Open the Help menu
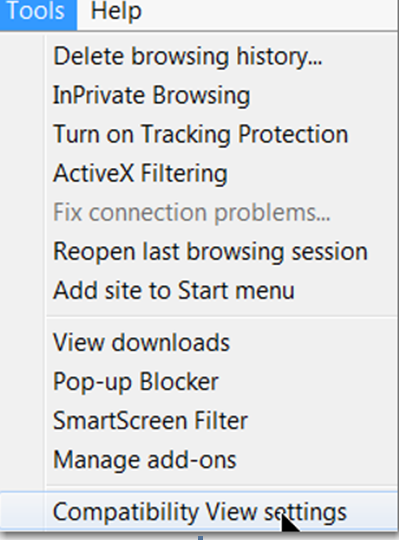This screenshot has height=540, width=399. point(116,12)
